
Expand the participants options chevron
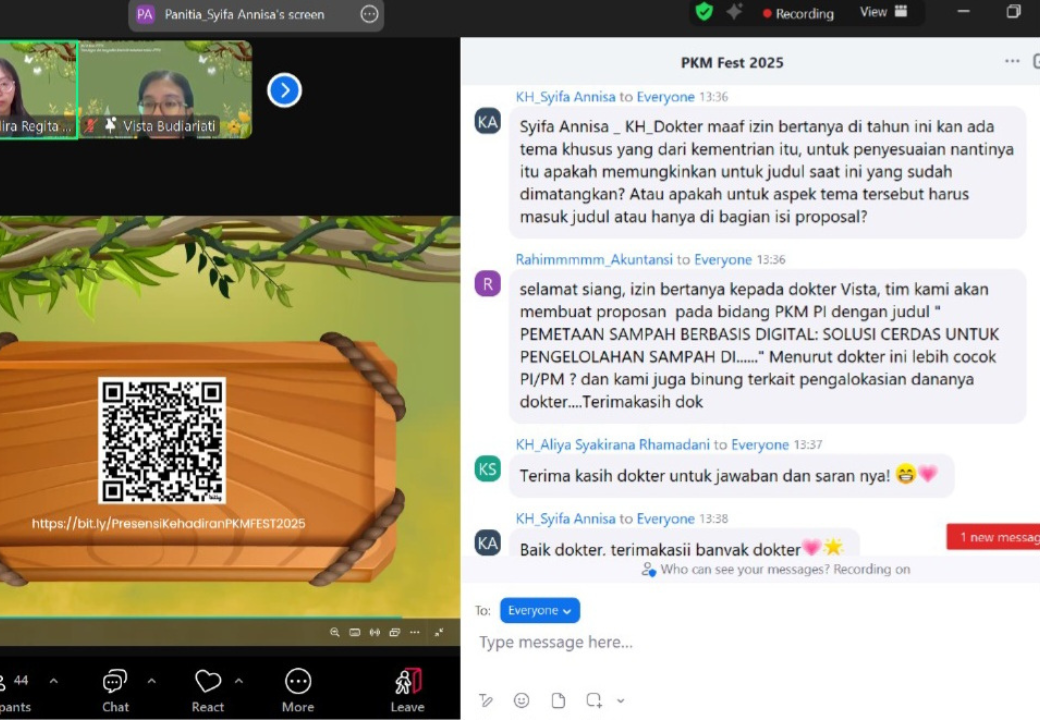click(x=54, y=681)
